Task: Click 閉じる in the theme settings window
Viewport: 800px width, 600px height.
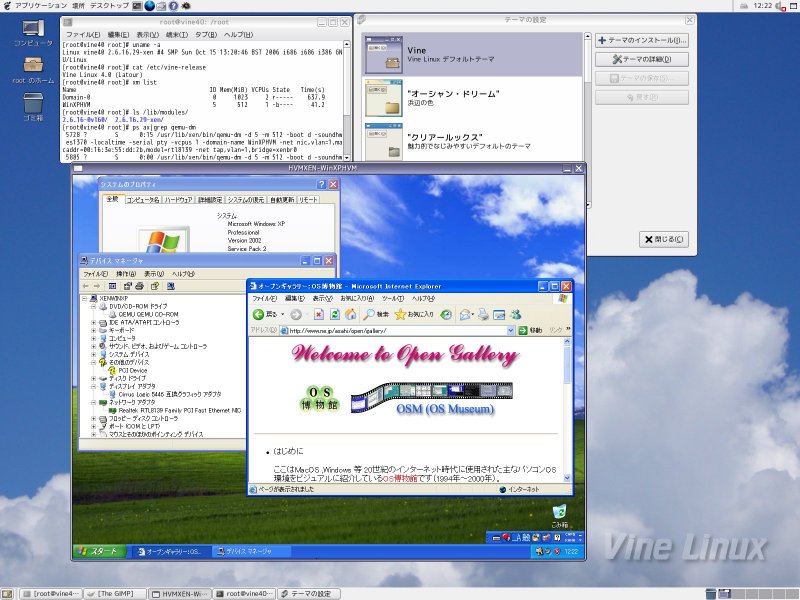Action: pos(664,239)
